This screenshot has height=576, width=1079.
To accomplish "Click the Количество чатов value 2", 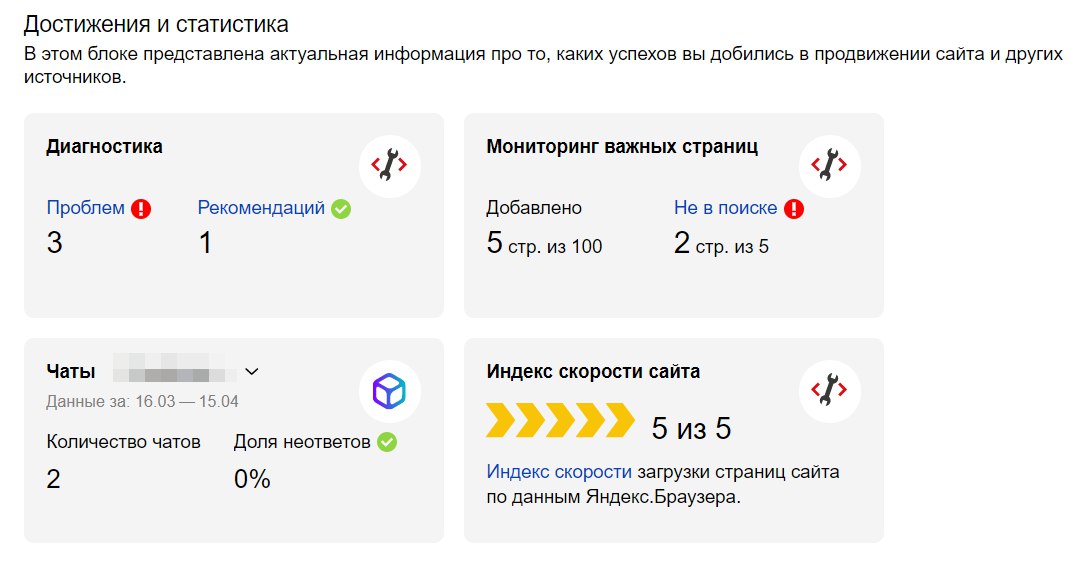I will click(x=54, y=479).
